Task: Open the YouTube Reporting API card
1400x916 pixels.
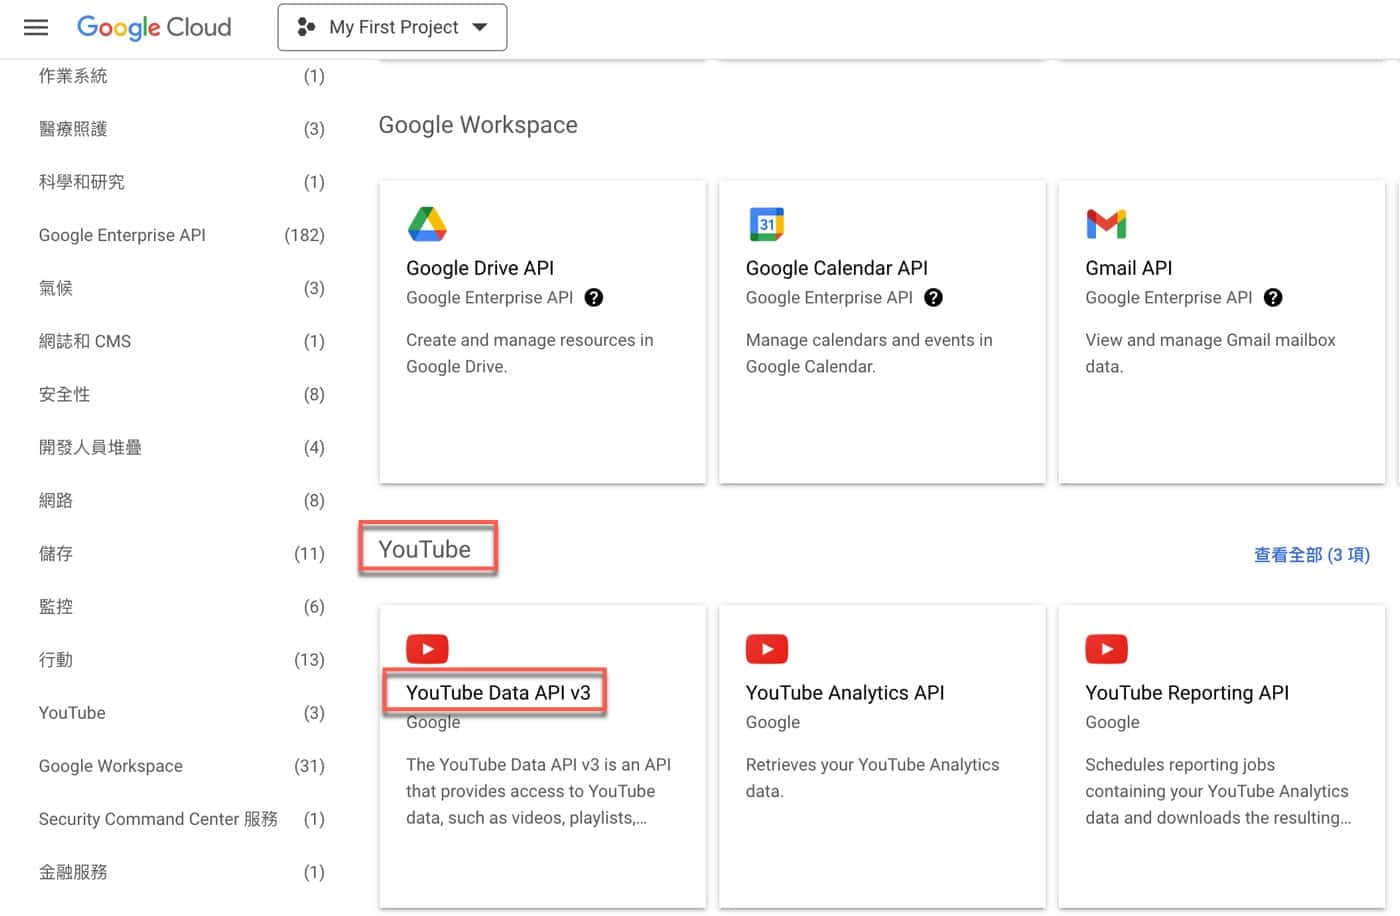Action: point(1221,757)
